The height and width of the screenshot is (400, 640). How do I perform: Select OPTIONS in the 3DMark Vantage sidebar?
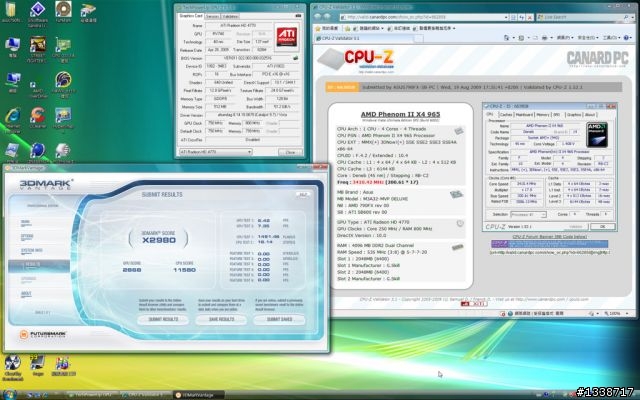(x=27, y=236)
